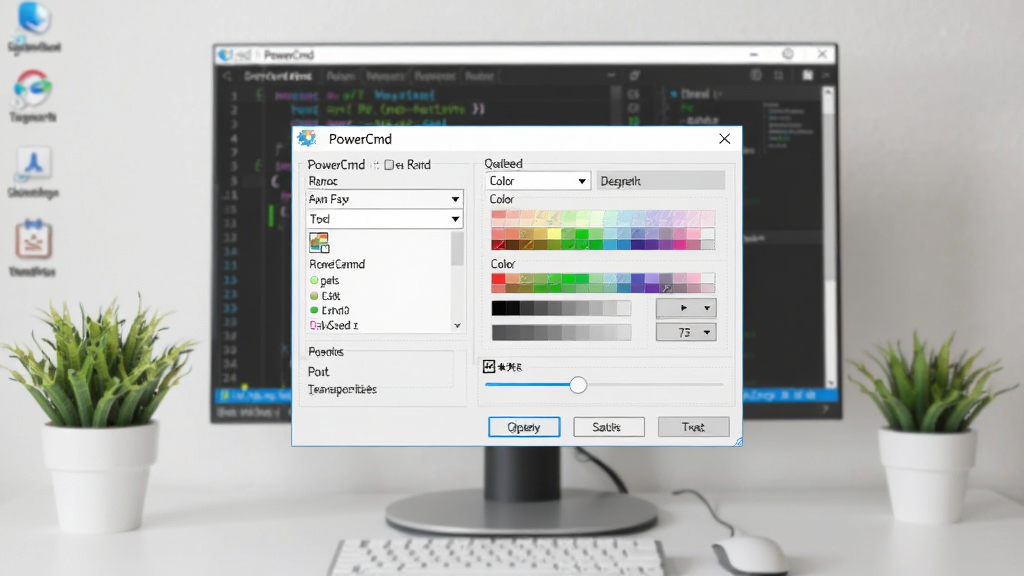Image resolution: width=1024 pixels, height=576 pixels.
Task: Select the QalvSeed list entry
Action: pyautogui.click(x=334, y=325)
